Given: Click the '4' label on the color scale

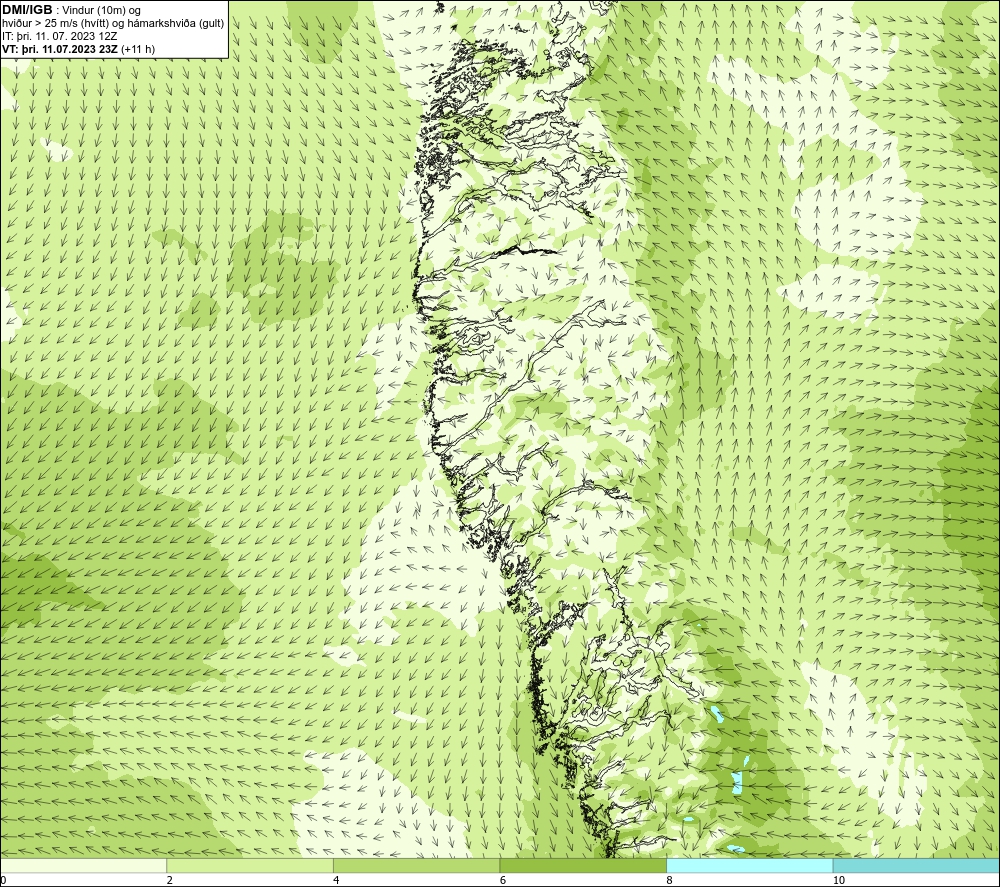Looking at the screenshot, I should (x=336, y=881).
